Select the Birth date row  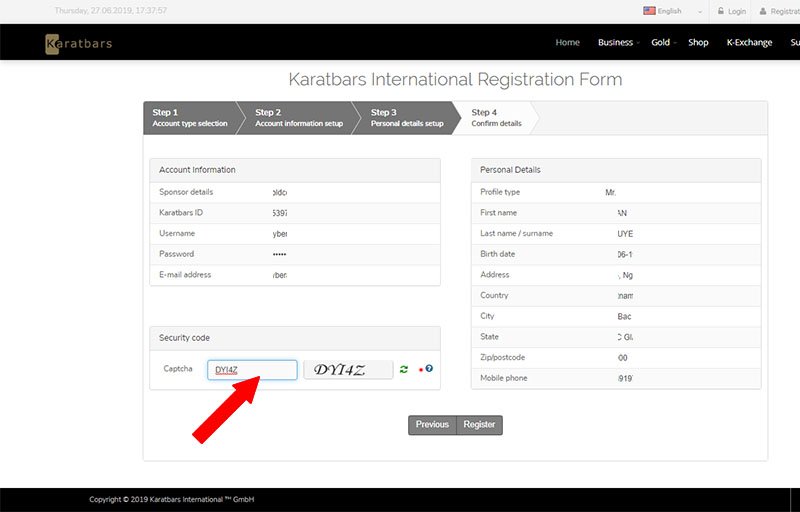[x=616, y=254]
